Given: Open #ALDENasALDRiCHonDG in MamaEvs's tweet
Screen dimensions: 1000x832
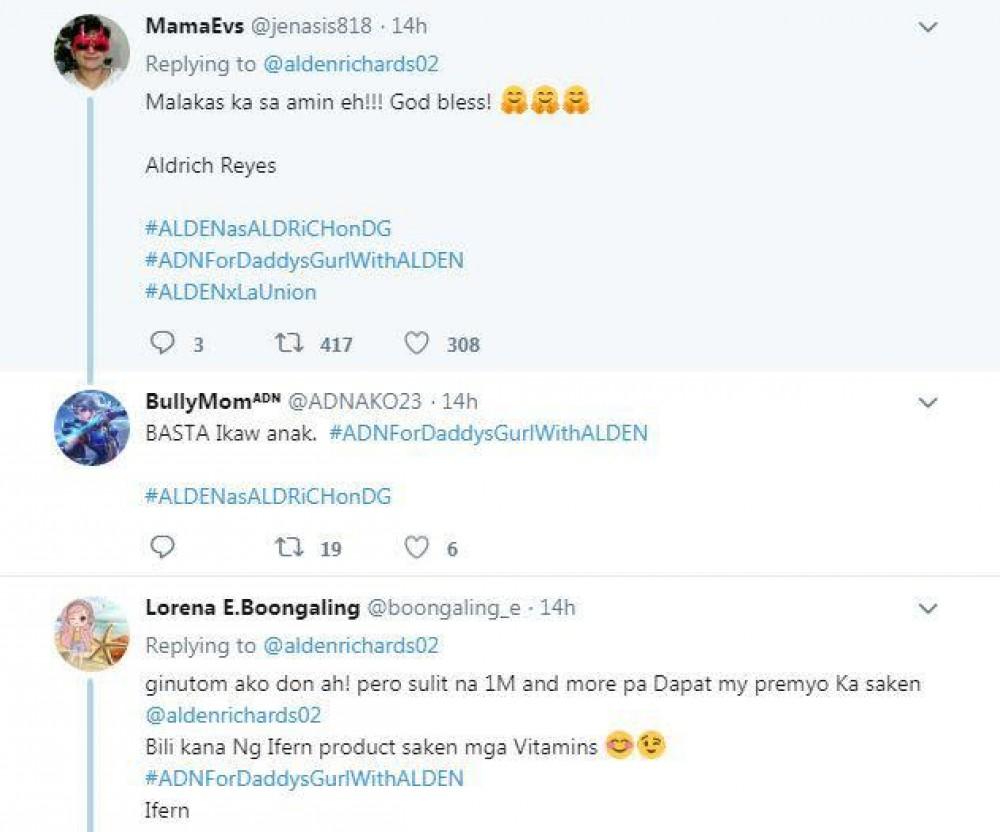Looking at the screenshot, I should pyautogui.click(x=268, y=229).
